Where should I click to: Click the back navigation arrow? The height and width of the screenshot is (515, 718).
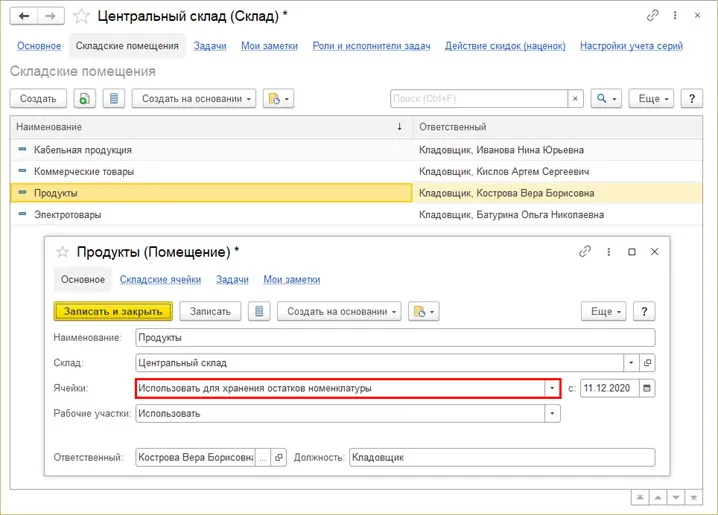pyautogui.click(x=25, y=16)
